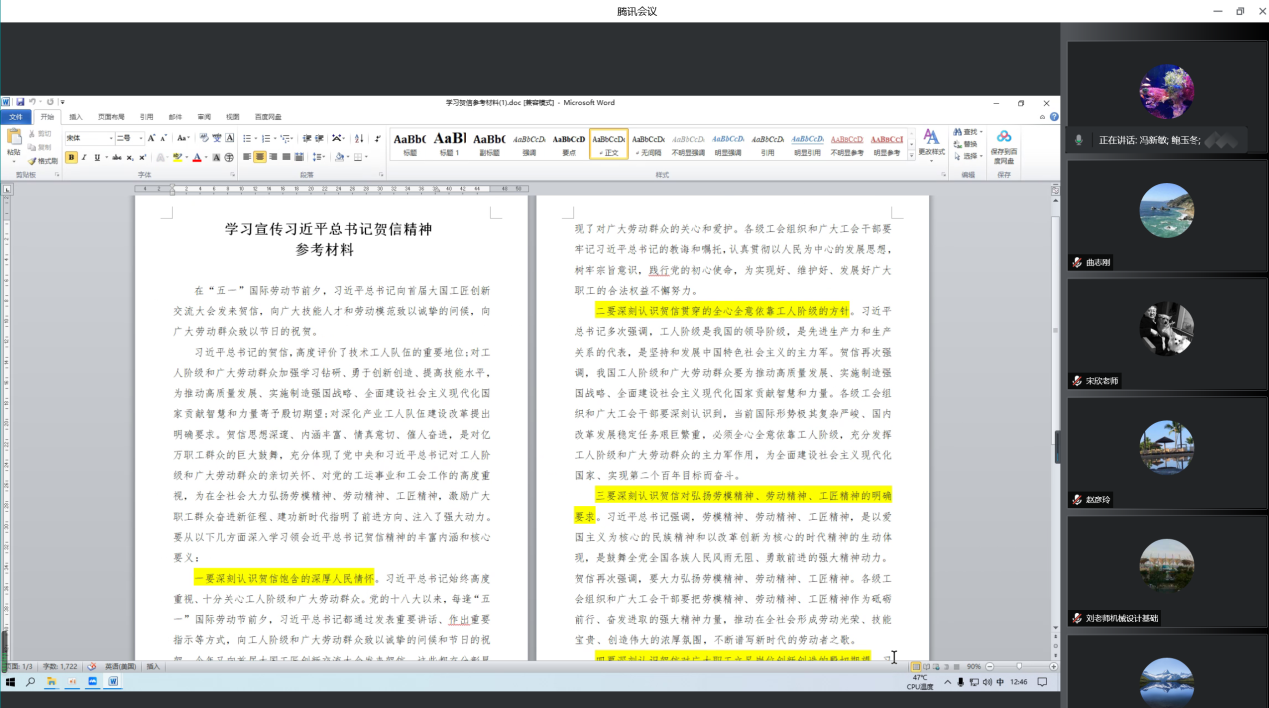Apply superscript formatting
This screenshot has height=708, width=1269.
click(x=144, y=157)
